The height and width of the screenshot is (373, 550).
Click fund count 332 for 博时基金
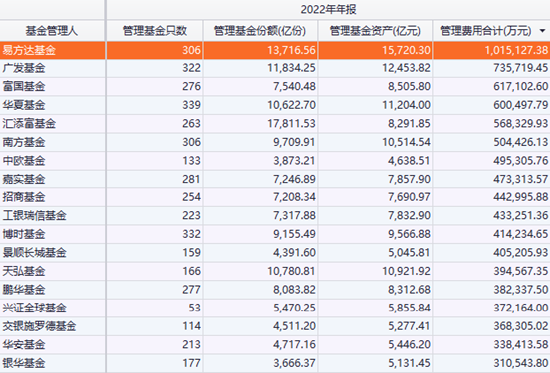click(x=192, y=234)
